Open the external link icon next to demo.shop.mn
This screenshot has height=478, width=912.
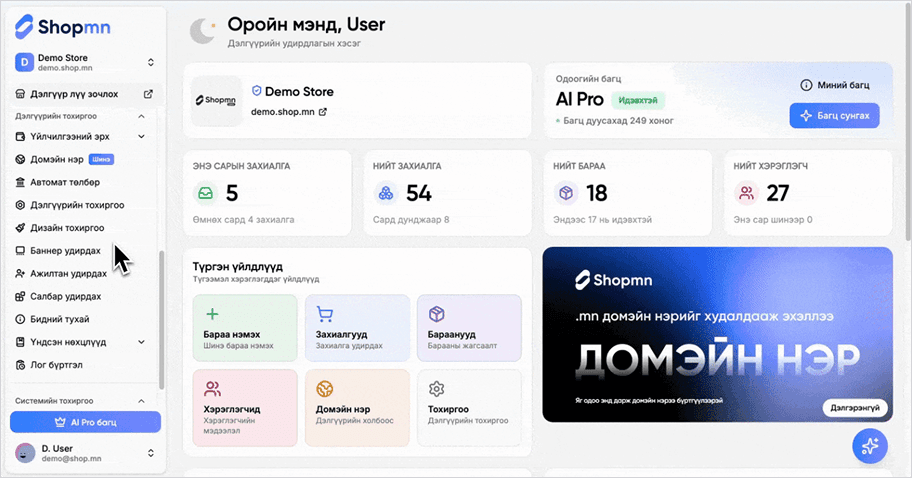(322, 112)
